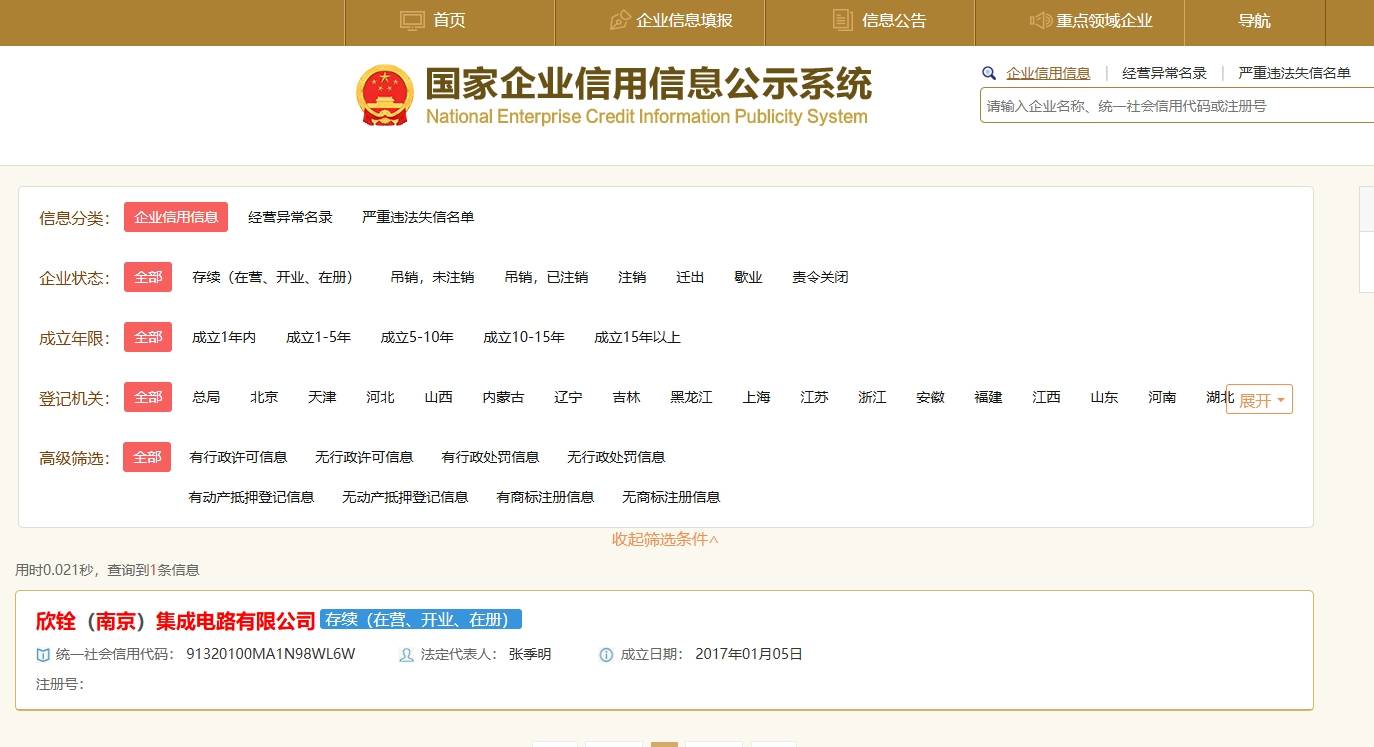The height and width of the screenshot is (747, 1374).
Task: Collapse filters via 收起筛选条件
Action: click(665, 539)
